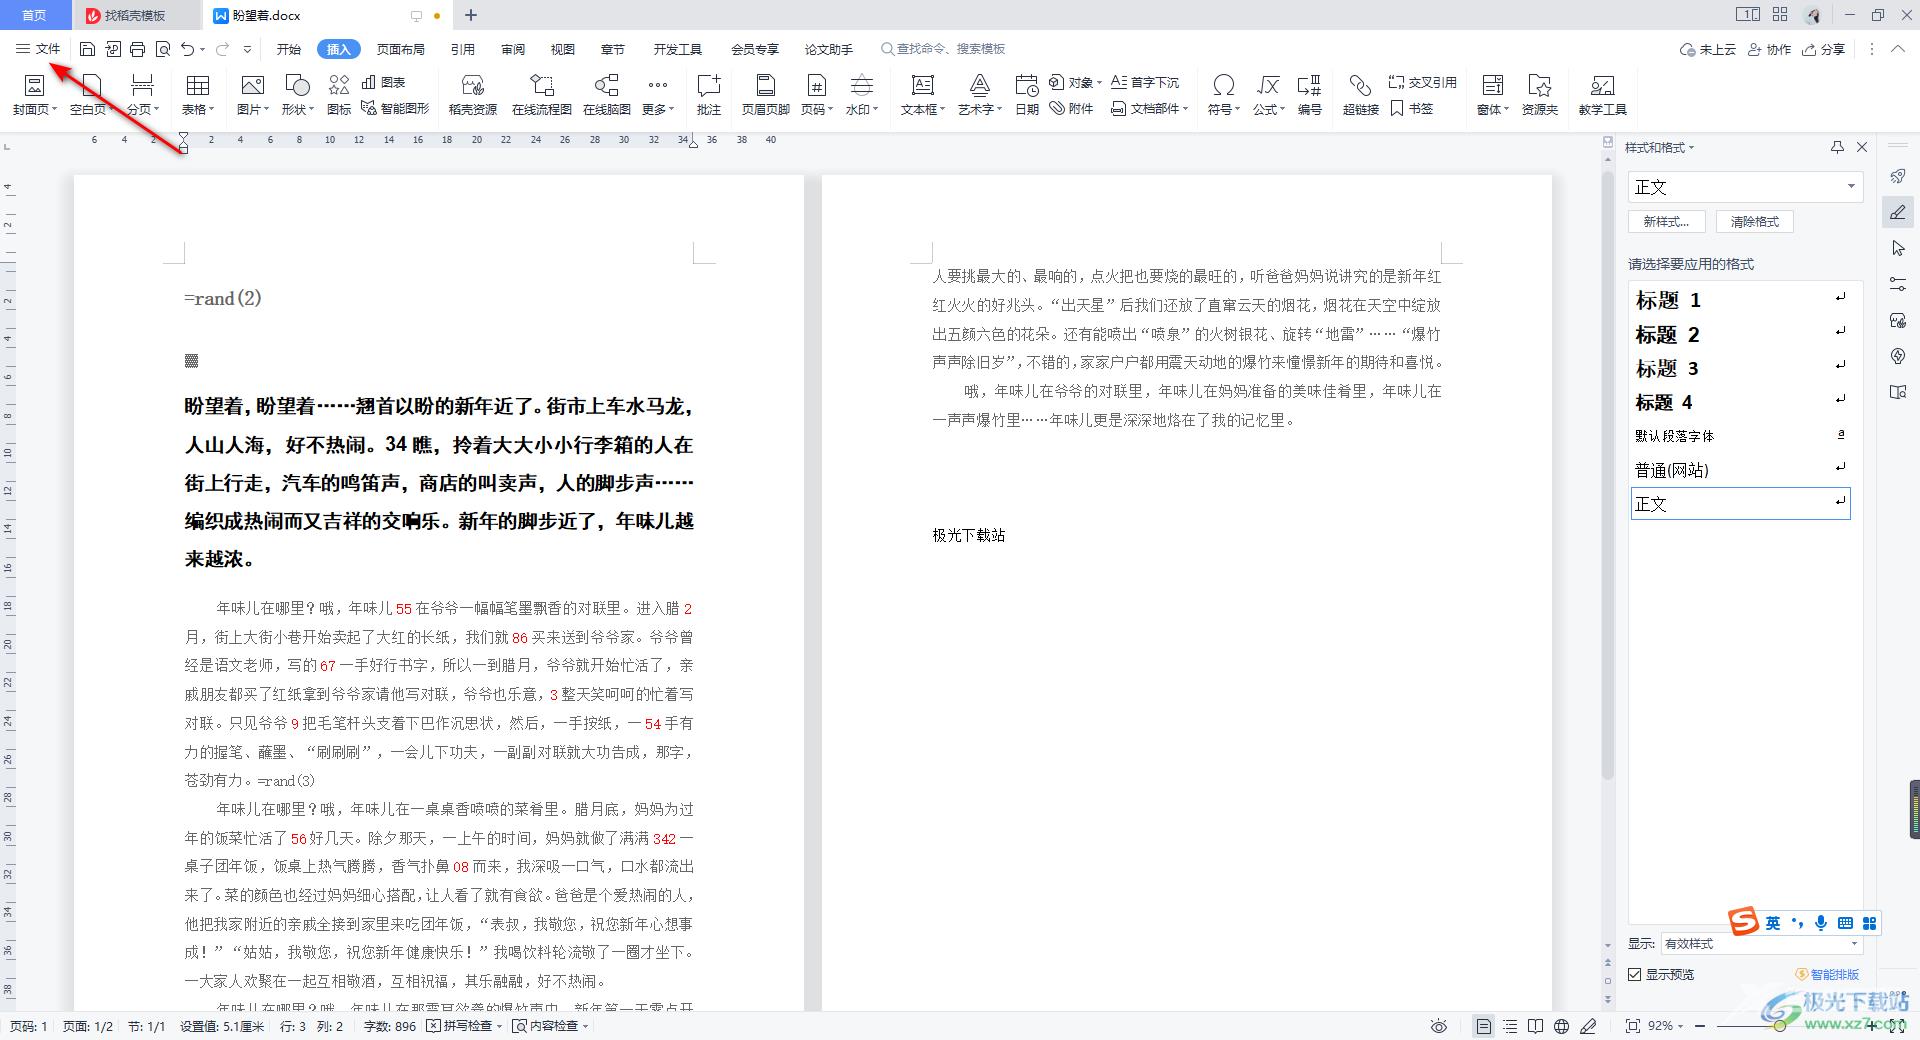Image resolution: width=1920 pixels, height=1040 pixels.
Task: Switch to the 页面布局 ribbon tab
Action: click(x=401, y=49)
